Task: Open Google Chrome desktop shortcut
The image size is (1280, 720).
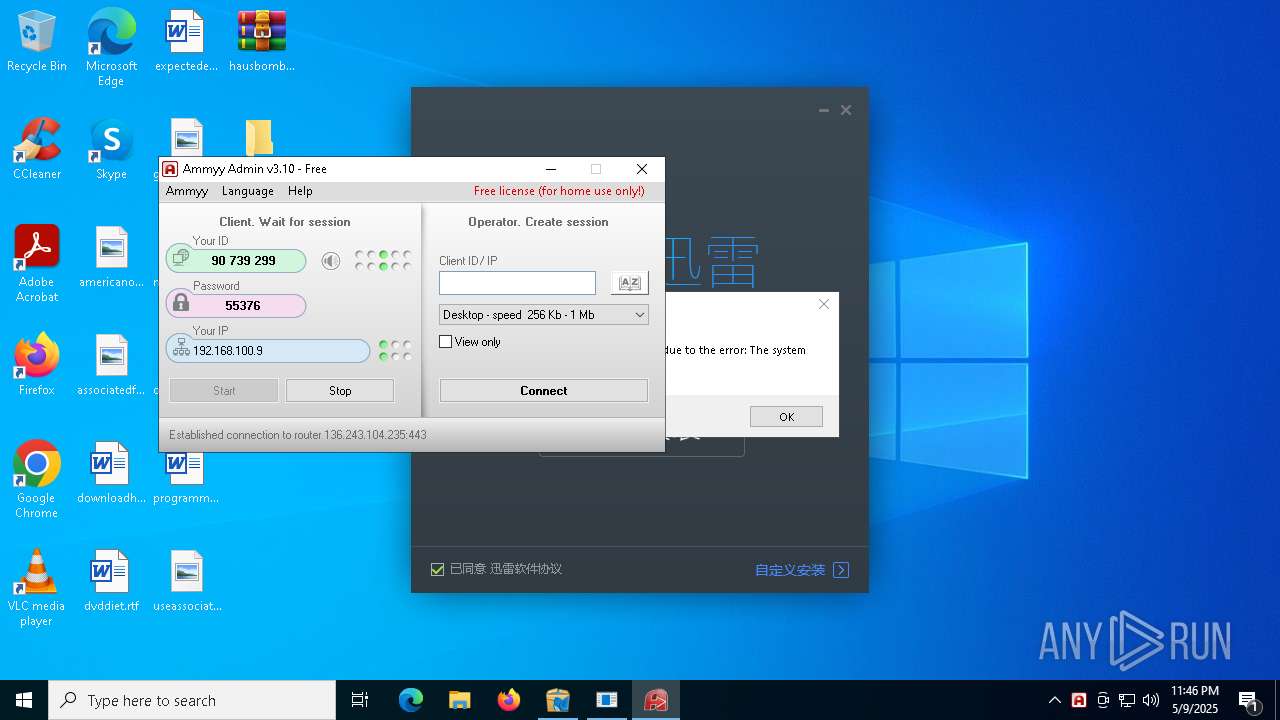Action: click(37, 480)
